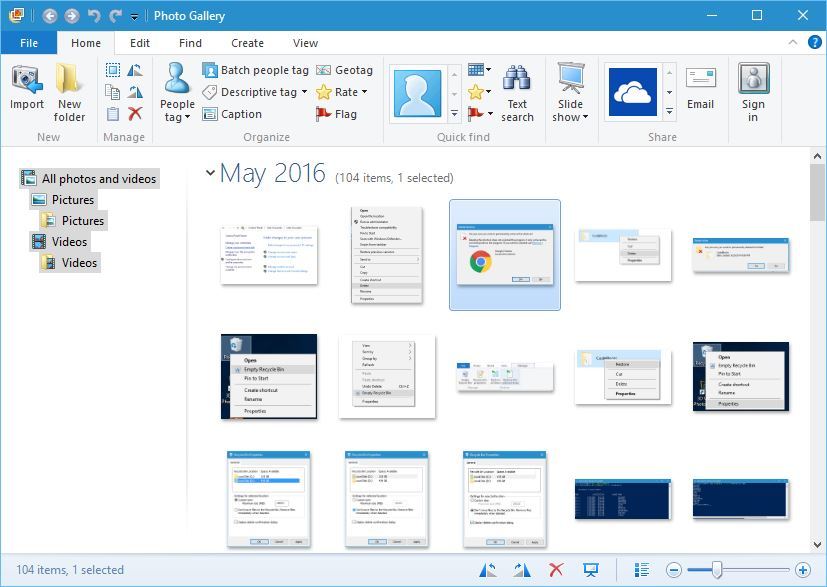The height and width of the screenshot is (587, 827).
Task: Open the Rate dropdown arrow
Action: 364,92
